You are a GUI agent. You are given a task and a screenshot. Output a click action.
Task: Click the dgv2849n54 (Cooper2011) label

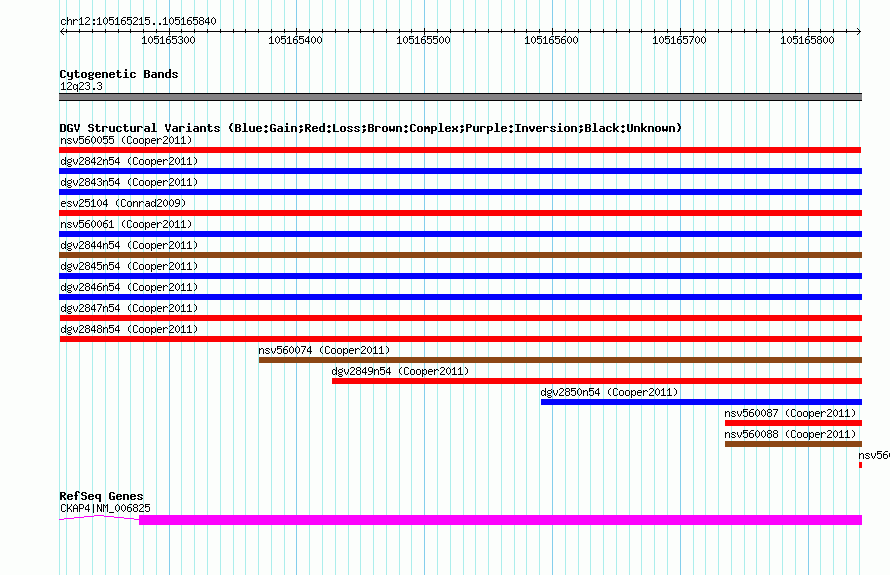click(400, 371)
